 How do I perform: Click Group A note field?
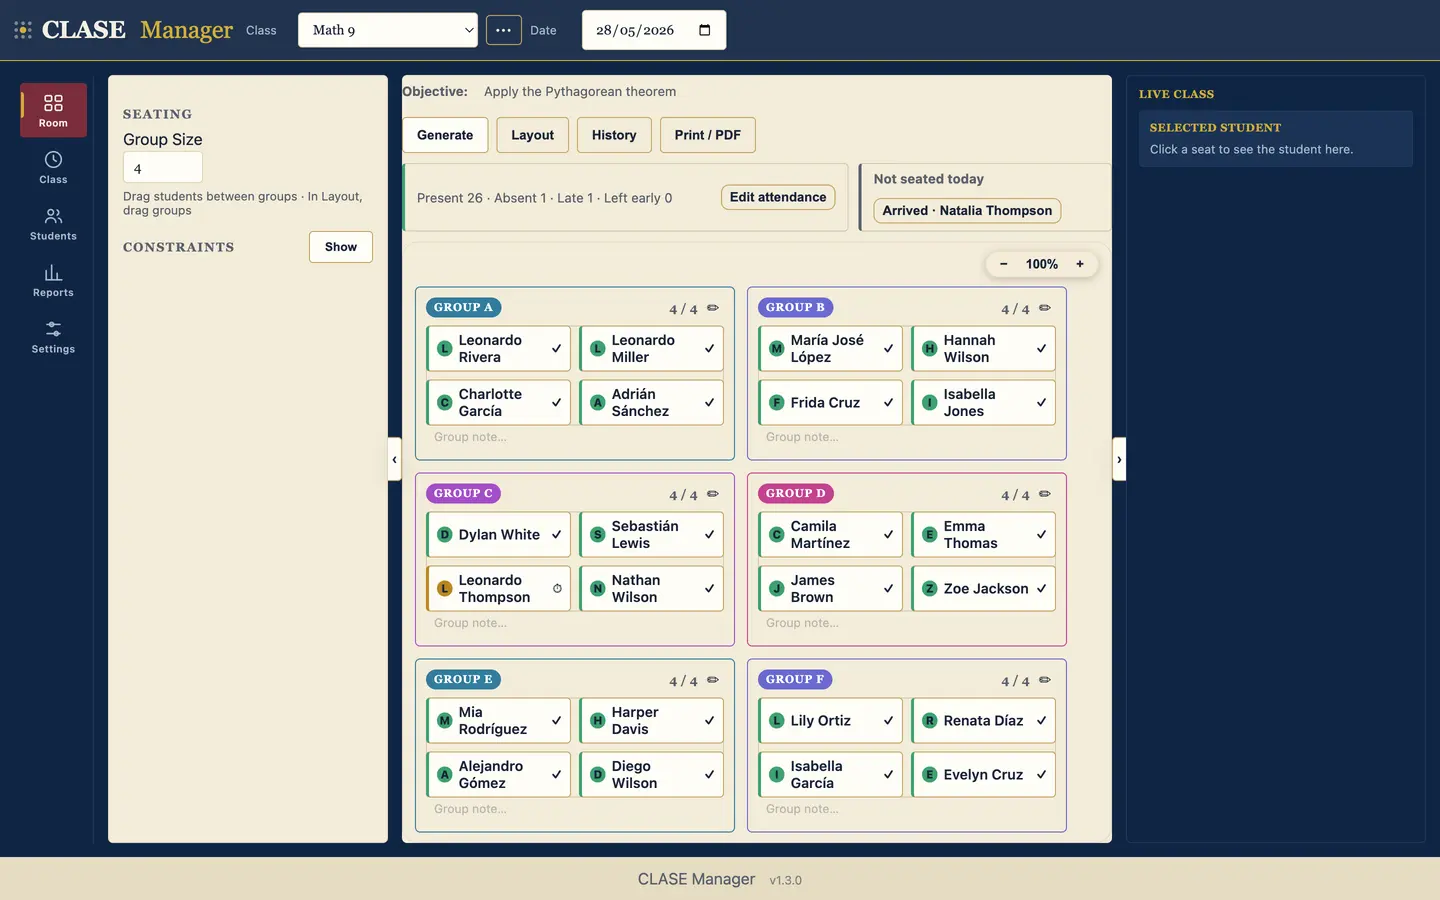coord(575,437)
